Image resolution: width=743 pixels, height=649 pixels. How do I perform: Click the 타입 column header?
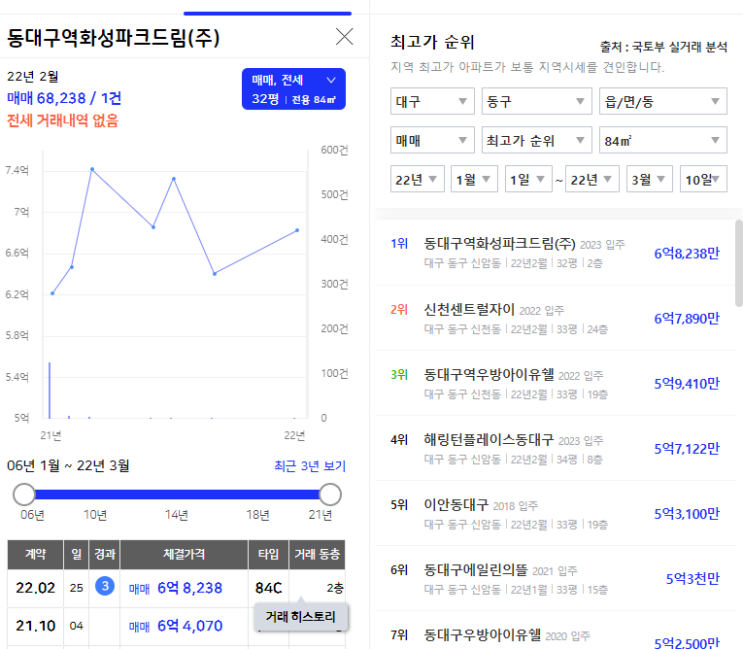[269, 554]
